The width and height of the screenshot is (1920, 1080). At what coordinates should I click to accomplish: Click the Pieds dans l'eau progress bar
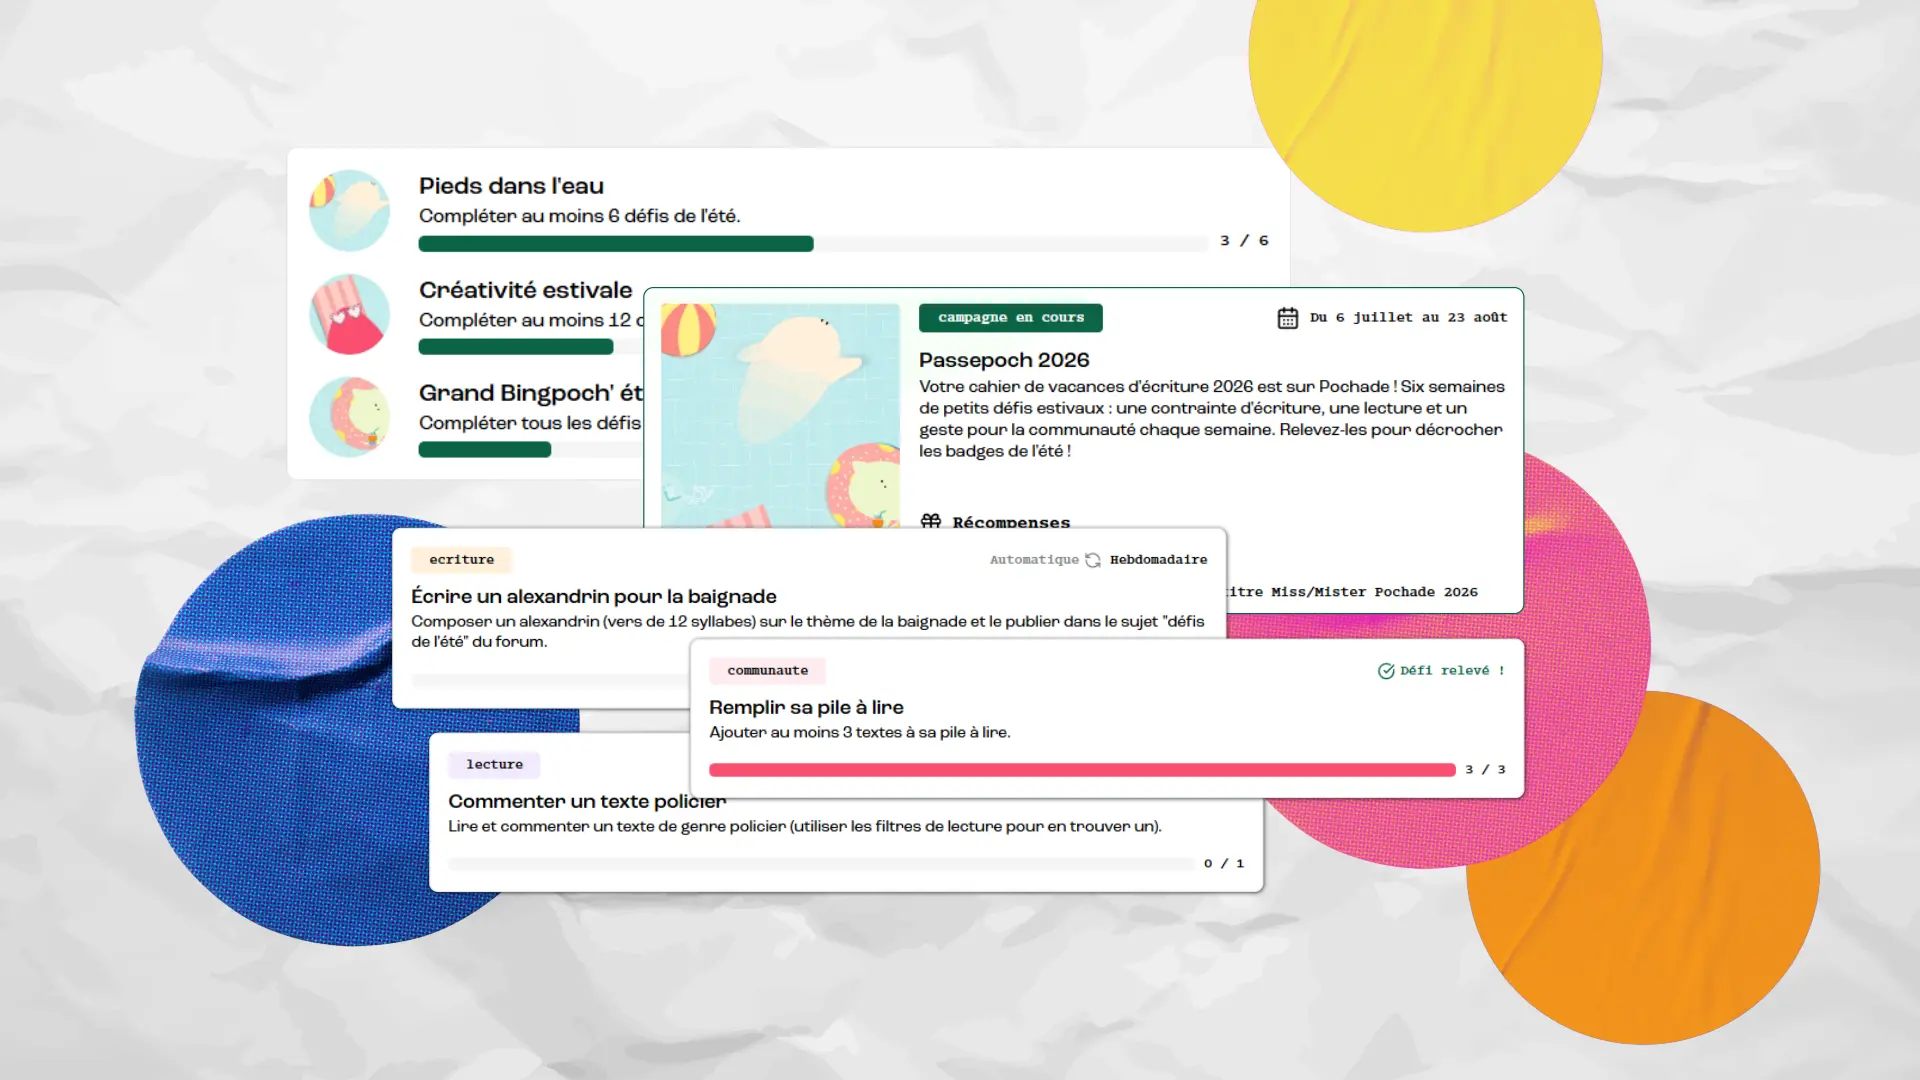point(812,244)
